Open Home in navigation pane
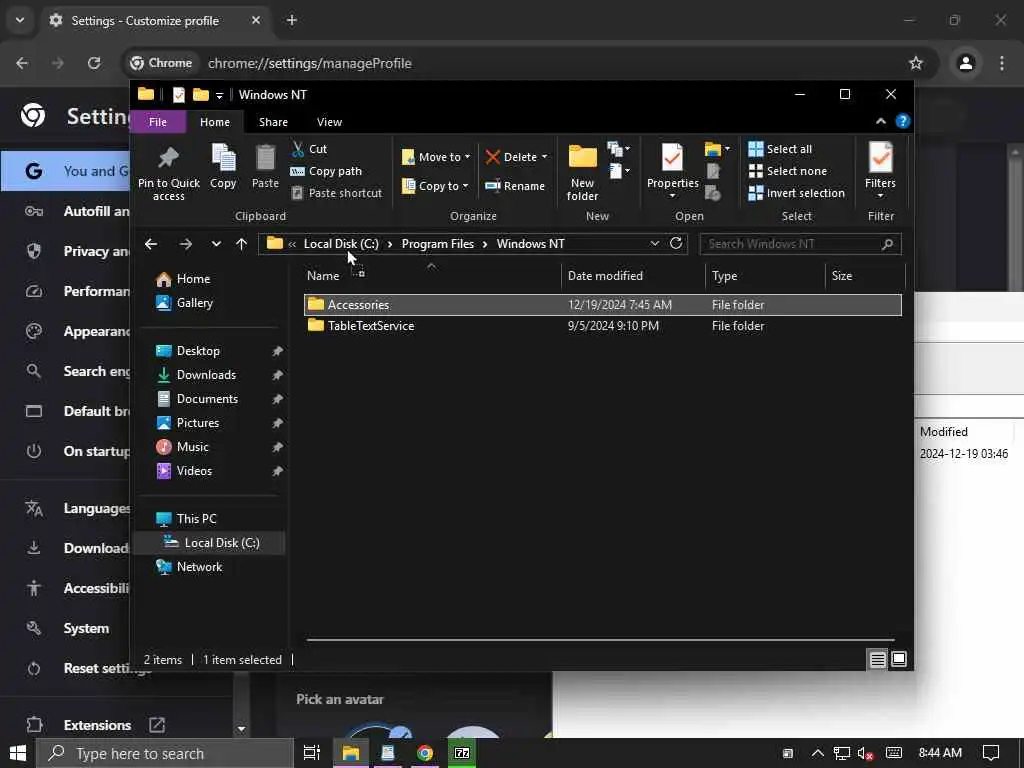1024x768 pixels. point(193,279)
